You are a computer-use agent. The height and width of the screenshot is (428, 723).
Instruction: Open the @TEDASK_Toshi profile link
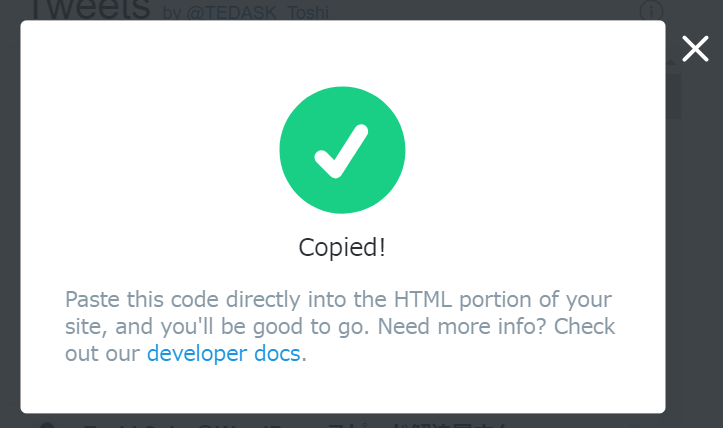coord(256,13)
